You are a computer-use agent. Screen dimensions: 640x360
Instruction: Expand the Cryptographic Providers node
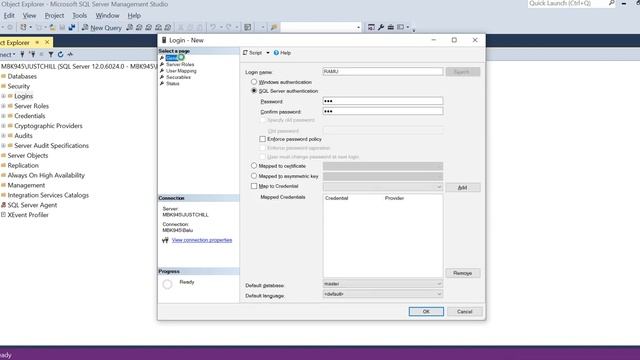pyautogui.click(x=3, y=126)
